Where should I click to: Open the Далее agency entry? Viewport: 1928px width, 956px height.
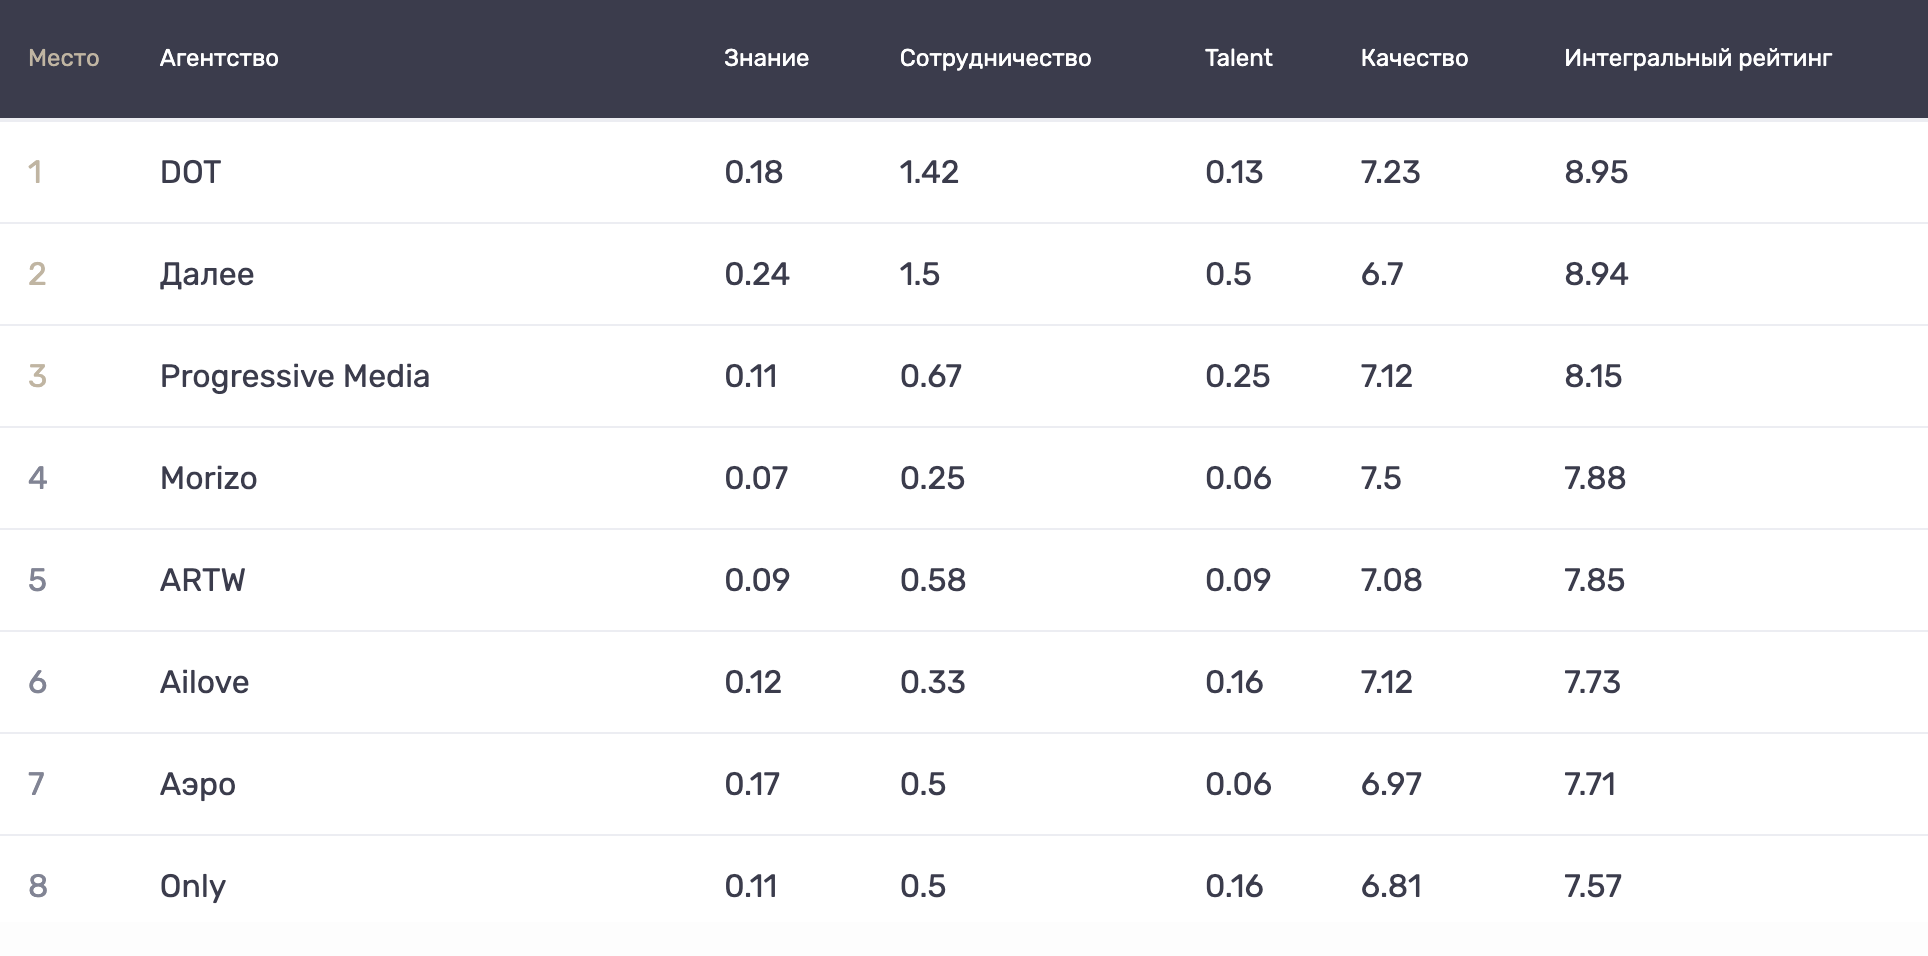pyautogui.click(x=207, y=274)
